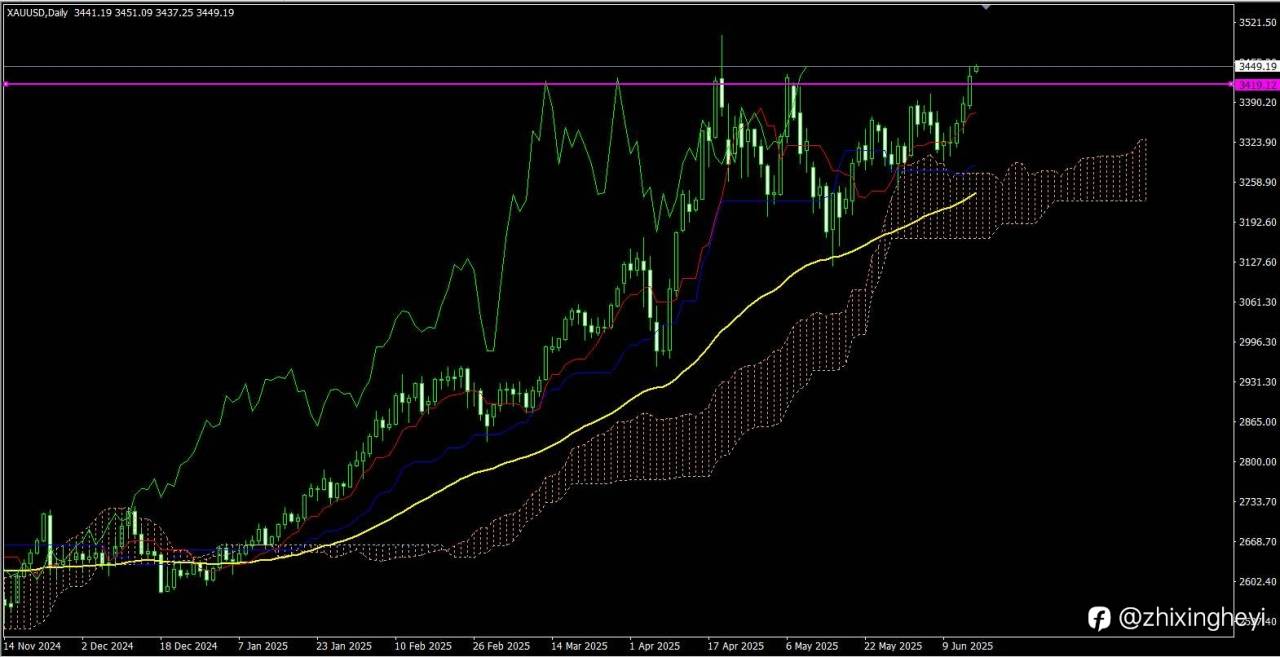Image resolution: width=1280 pixels, height=657 pixels.
Task: Click the 2800.00 price axis label
Action: tap(1257, 462)
